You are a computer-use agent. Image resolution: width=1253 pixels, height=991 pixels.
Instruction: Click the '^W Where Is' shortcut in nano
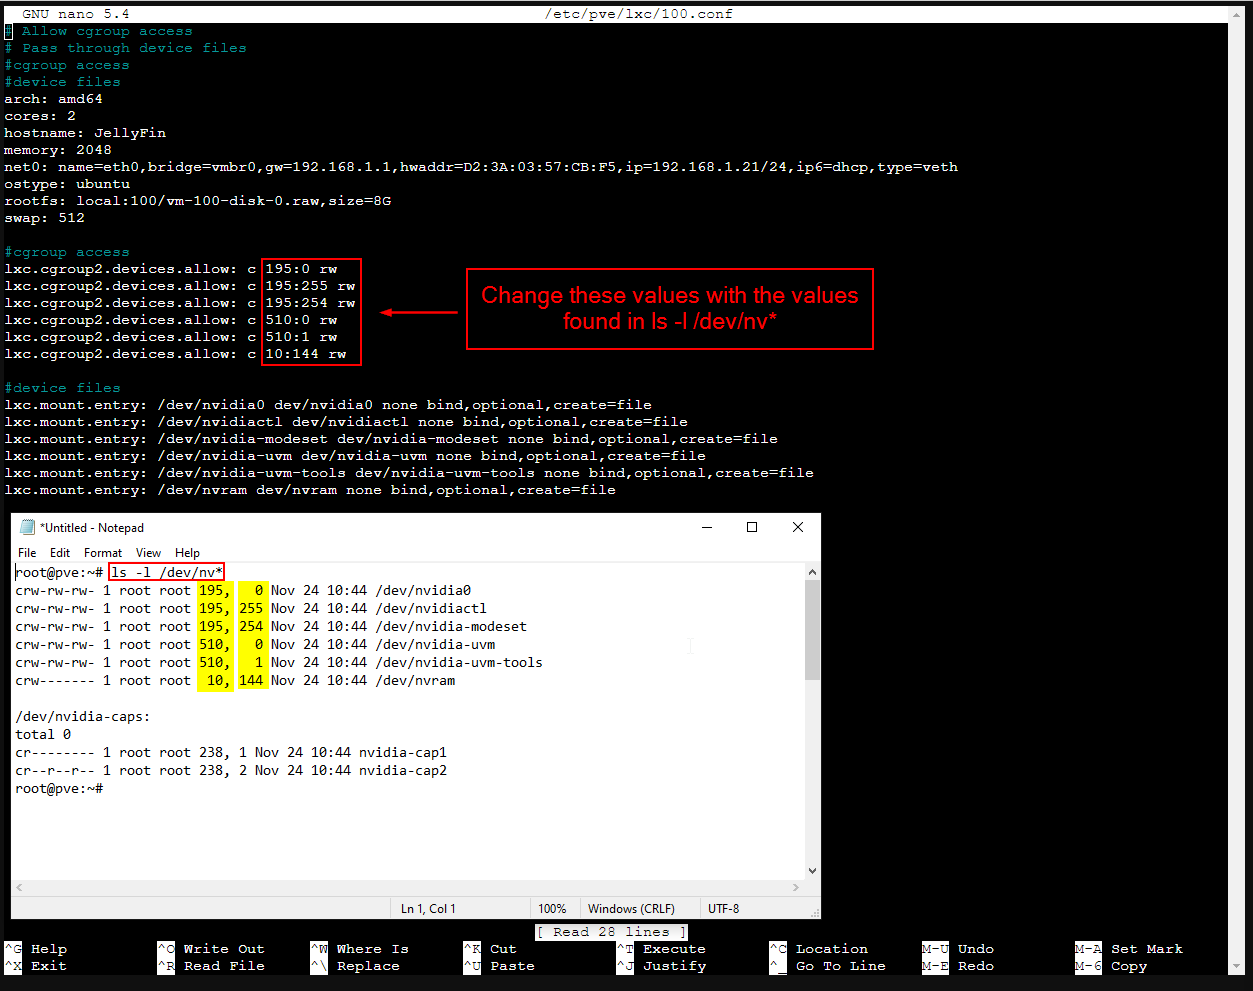click(359, 949)
